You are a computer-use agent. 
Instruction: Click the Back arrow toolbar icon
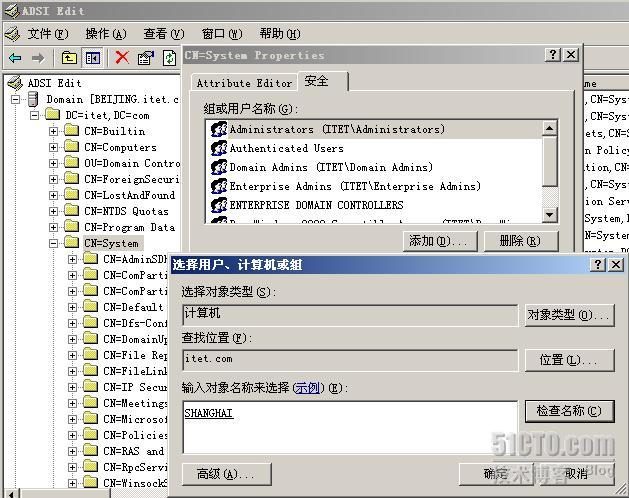[15, 58]
